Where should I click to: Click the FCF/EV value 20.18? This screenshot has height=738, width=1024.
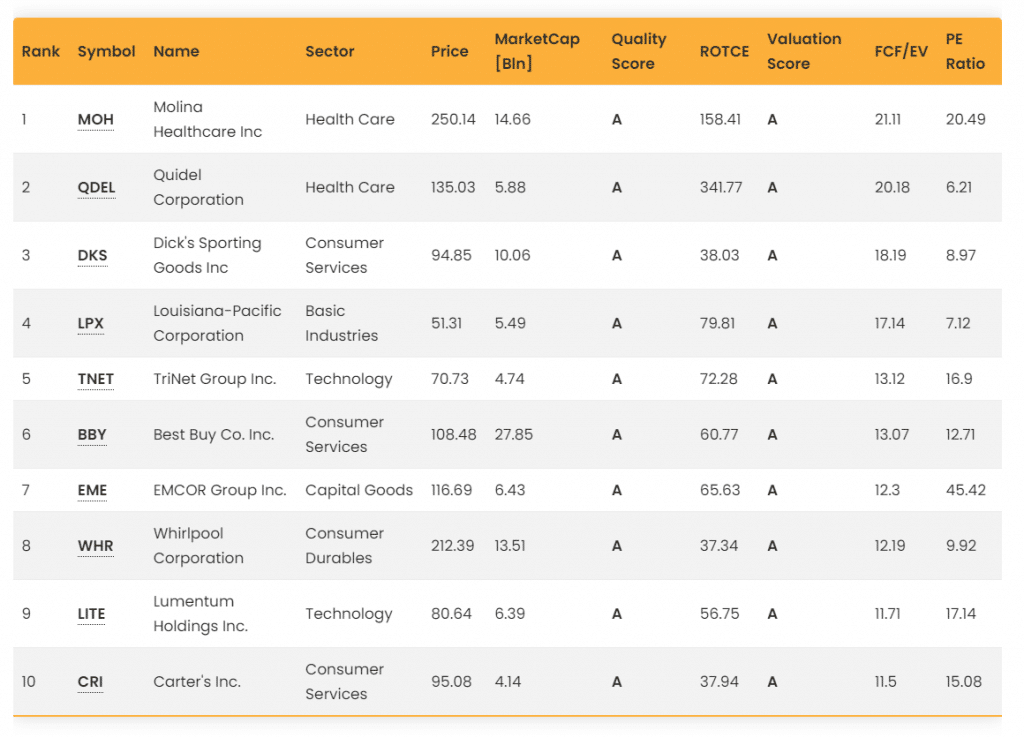pos(892,187)
